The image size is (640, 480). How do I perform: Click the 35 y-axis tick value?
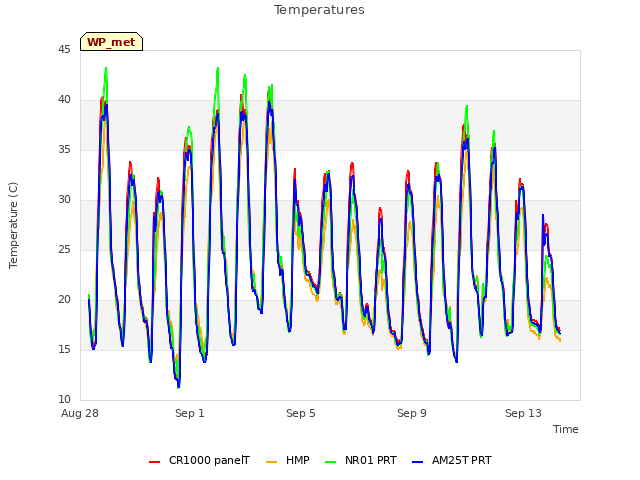click(64, 149)
